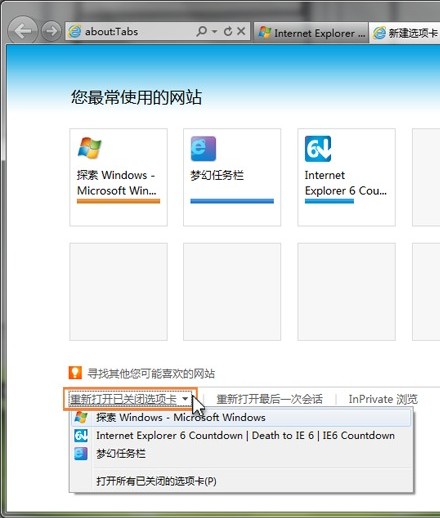The image size is (440, 518).
Task: Open the Internet Explorer 6 Cou... tile
Action: (x=346, y=177)
